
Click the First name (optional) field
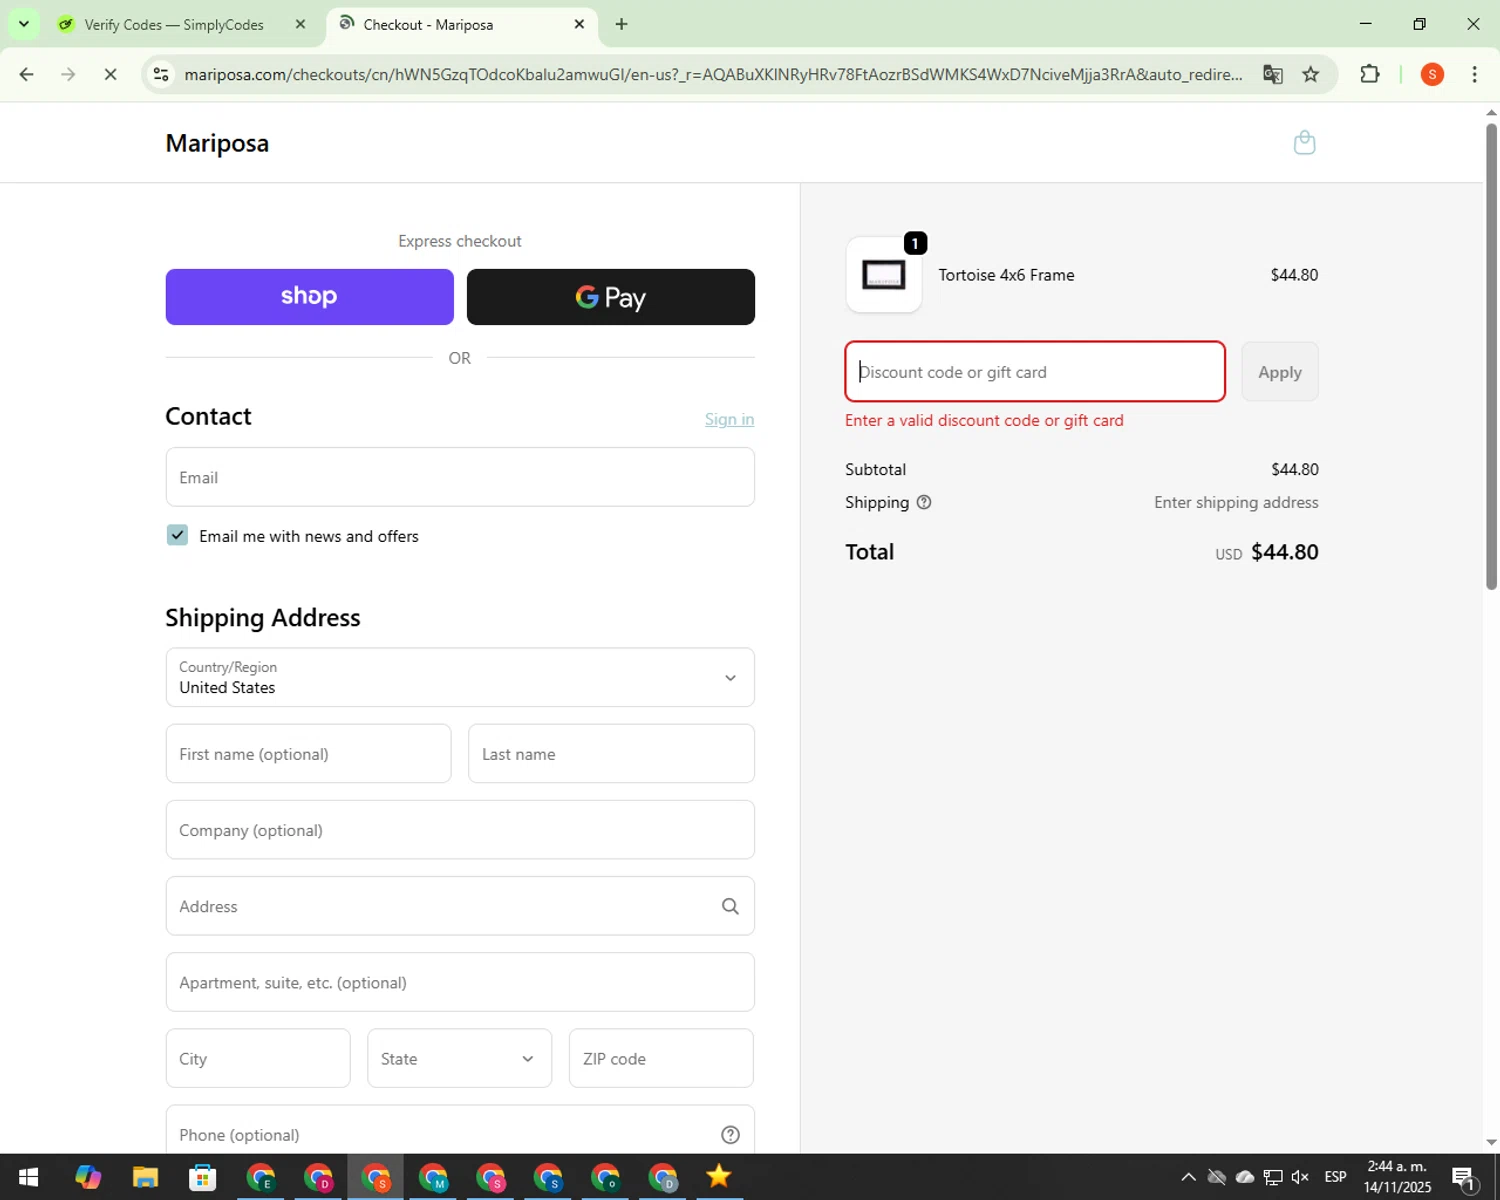click(x=308, y=754)
